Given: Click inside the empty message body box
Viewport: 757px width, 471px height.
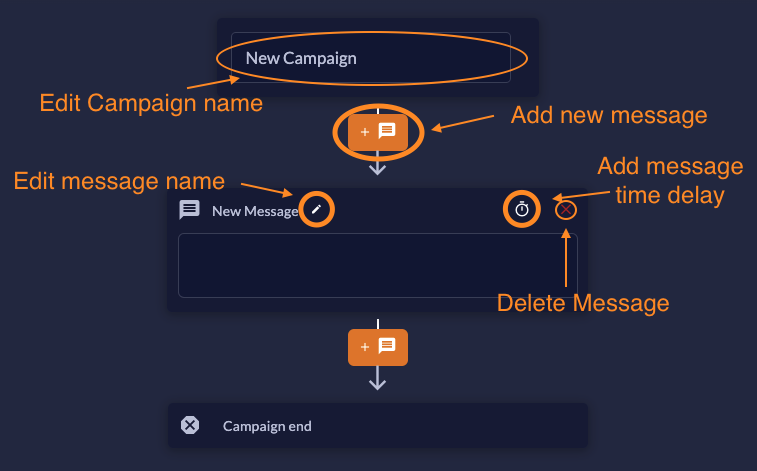Looking at the screenshot, I should (378, 265).
